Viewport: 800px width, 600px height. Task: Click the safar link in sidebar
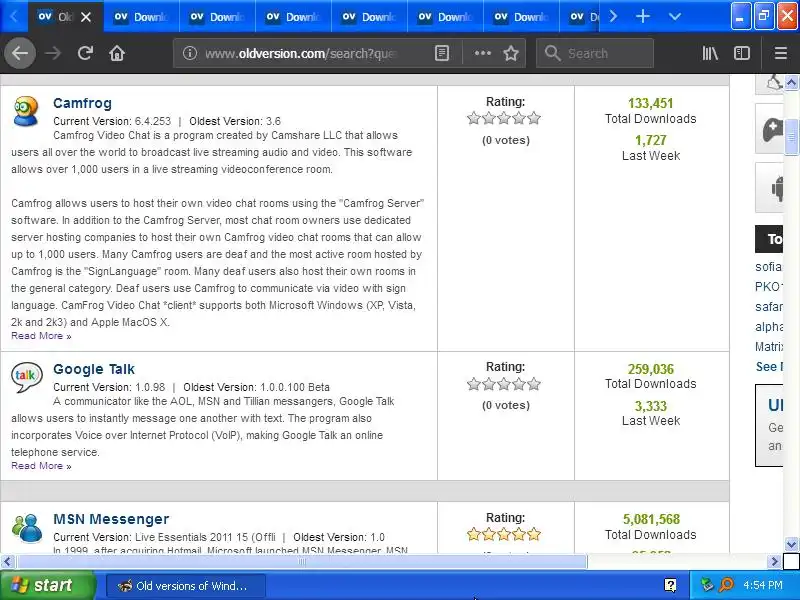768,307
